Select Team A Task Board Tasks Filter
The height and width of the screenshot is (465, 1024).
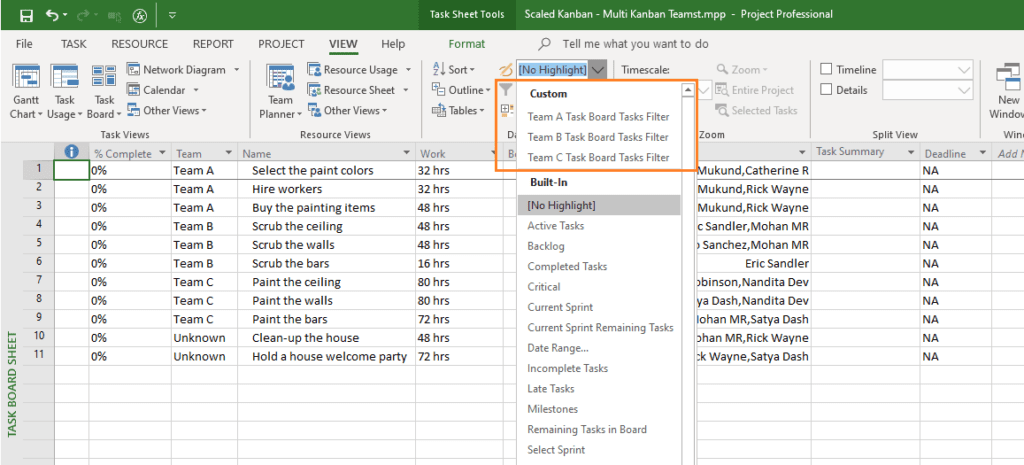coord(598,117)
